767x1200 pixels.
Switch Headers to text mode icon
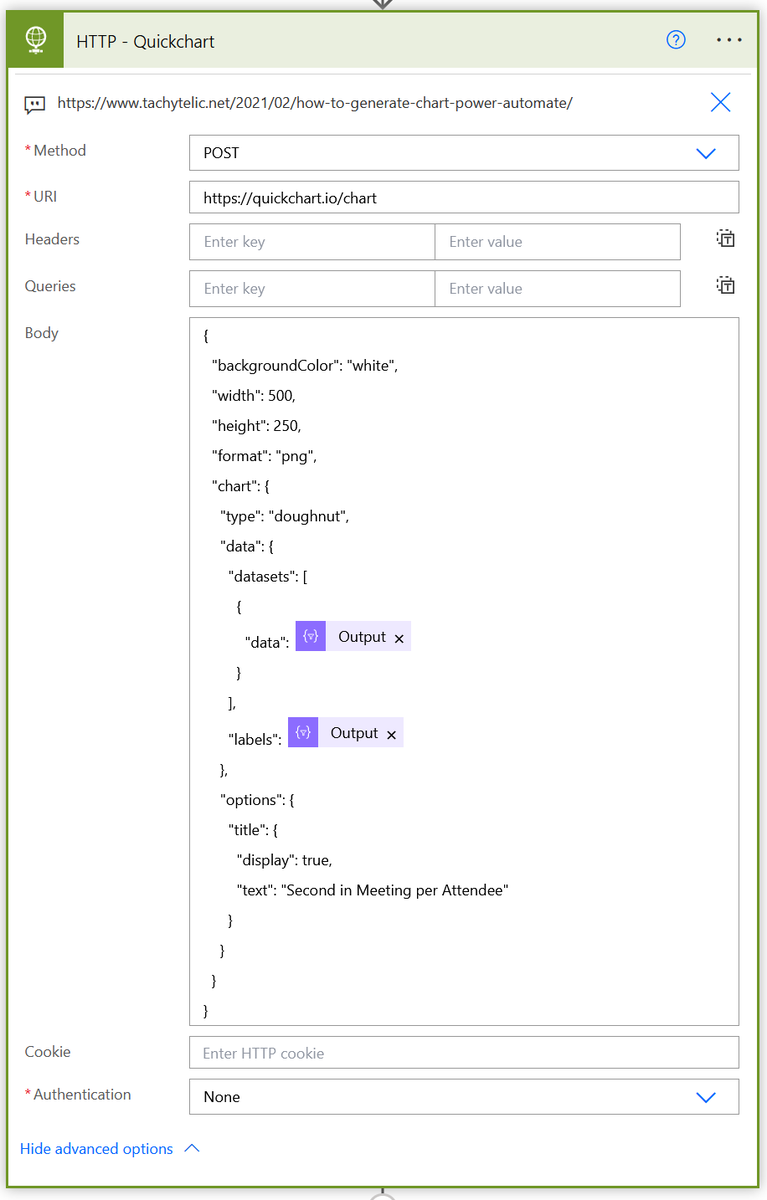pos(725,239)
